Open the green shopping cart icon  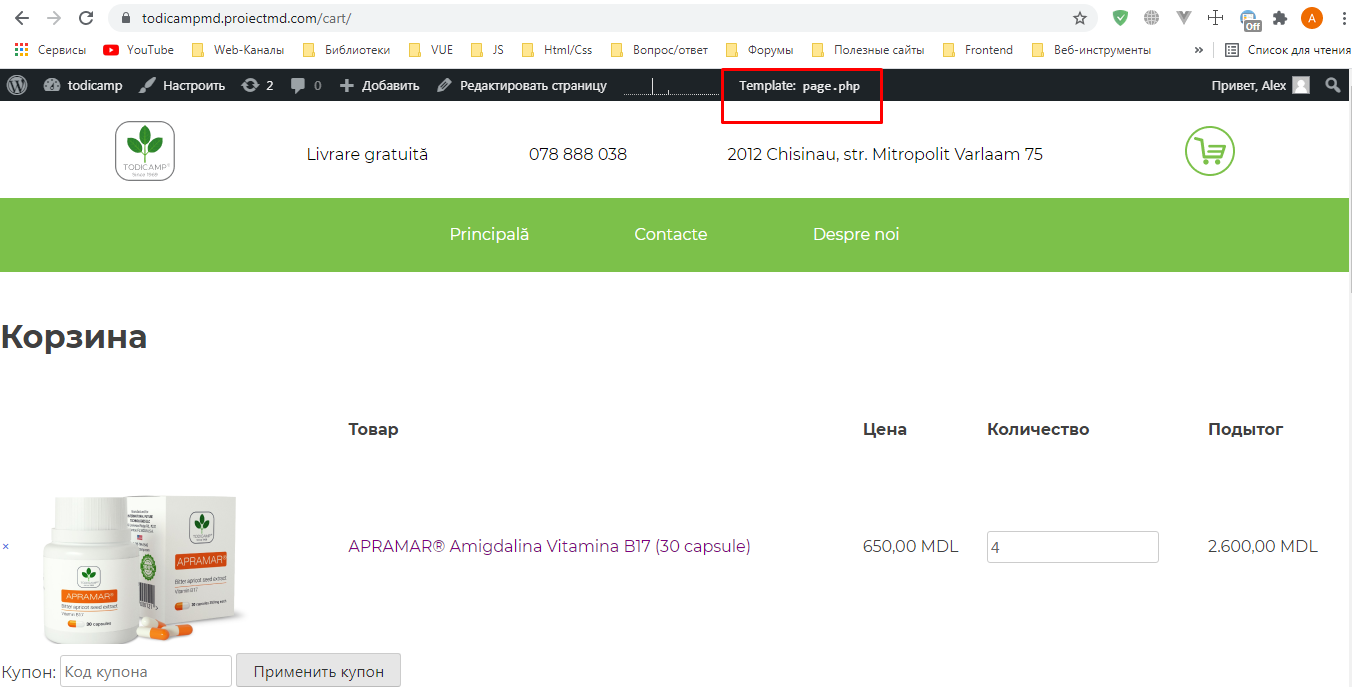(x=1210, y=151)
